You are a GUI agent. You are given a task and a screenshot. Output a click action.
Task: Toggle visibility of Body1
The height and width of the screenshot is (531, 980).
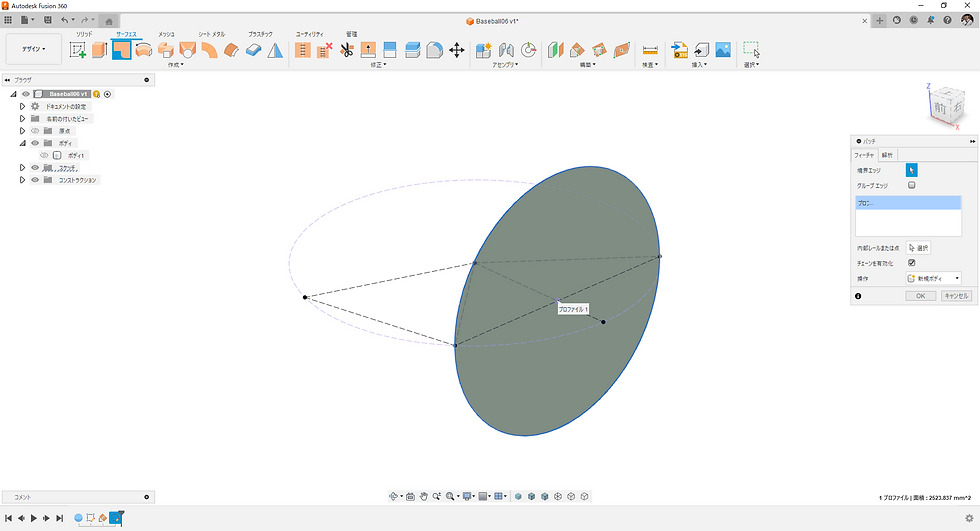44,156
